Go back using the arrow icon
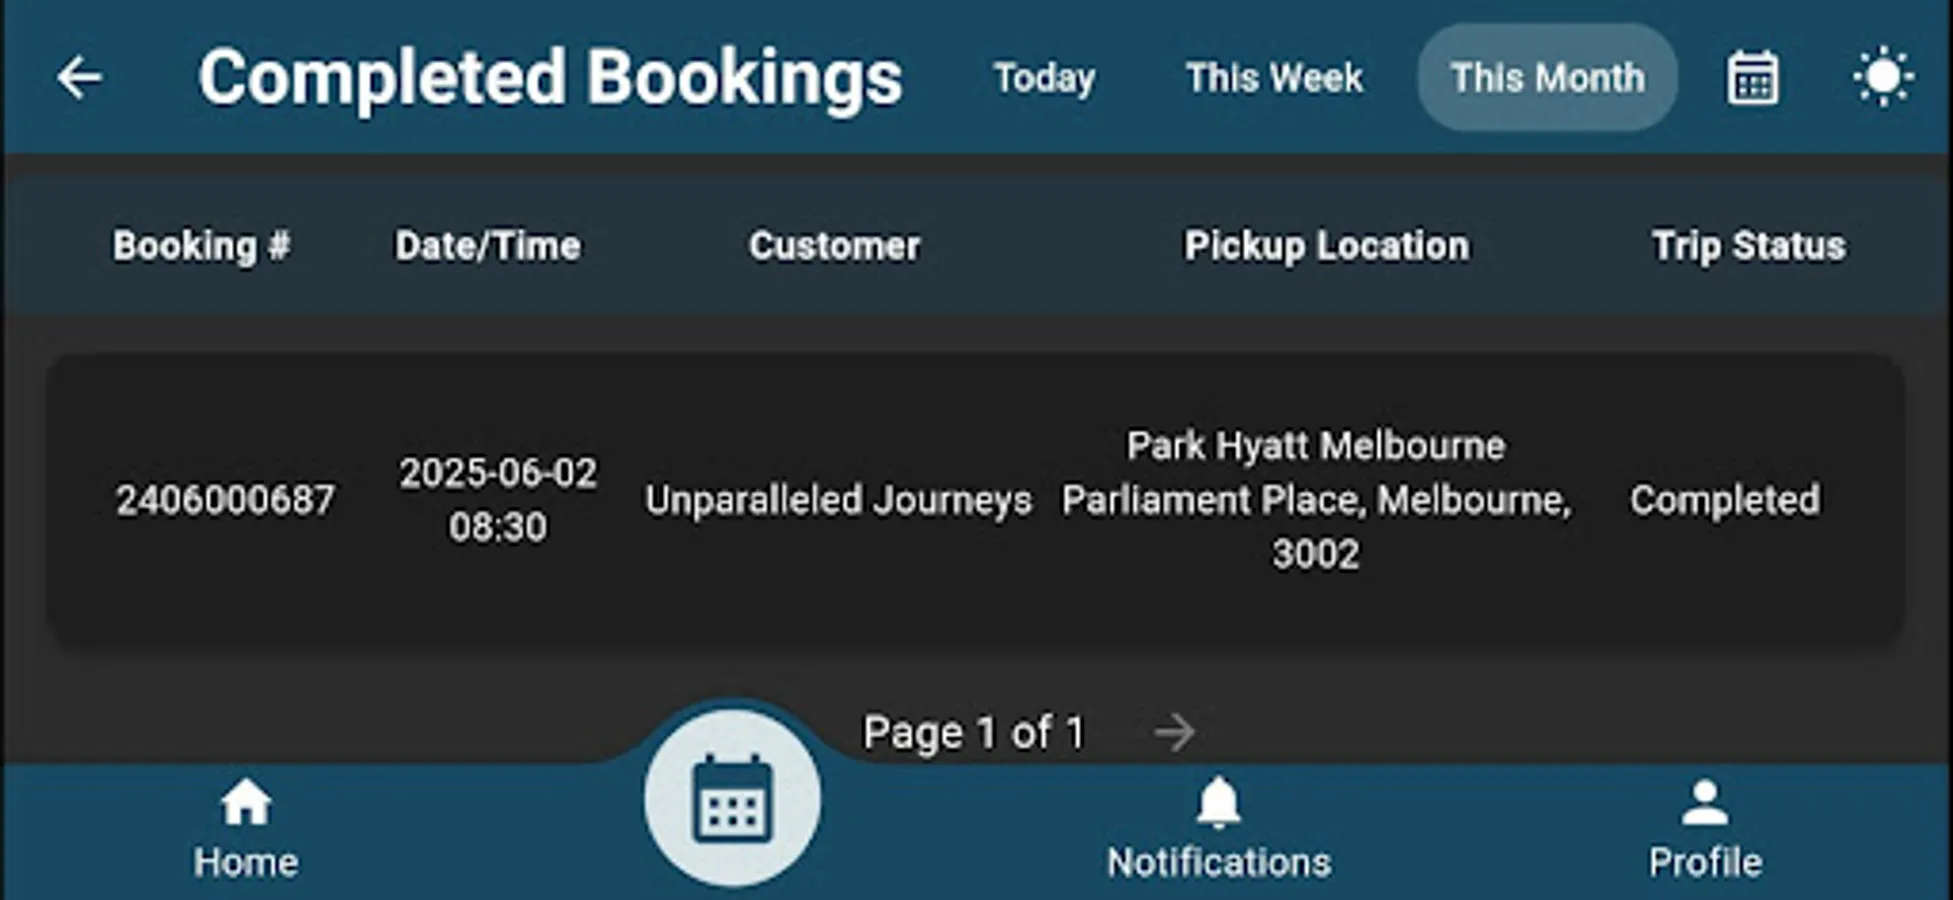 80,78
